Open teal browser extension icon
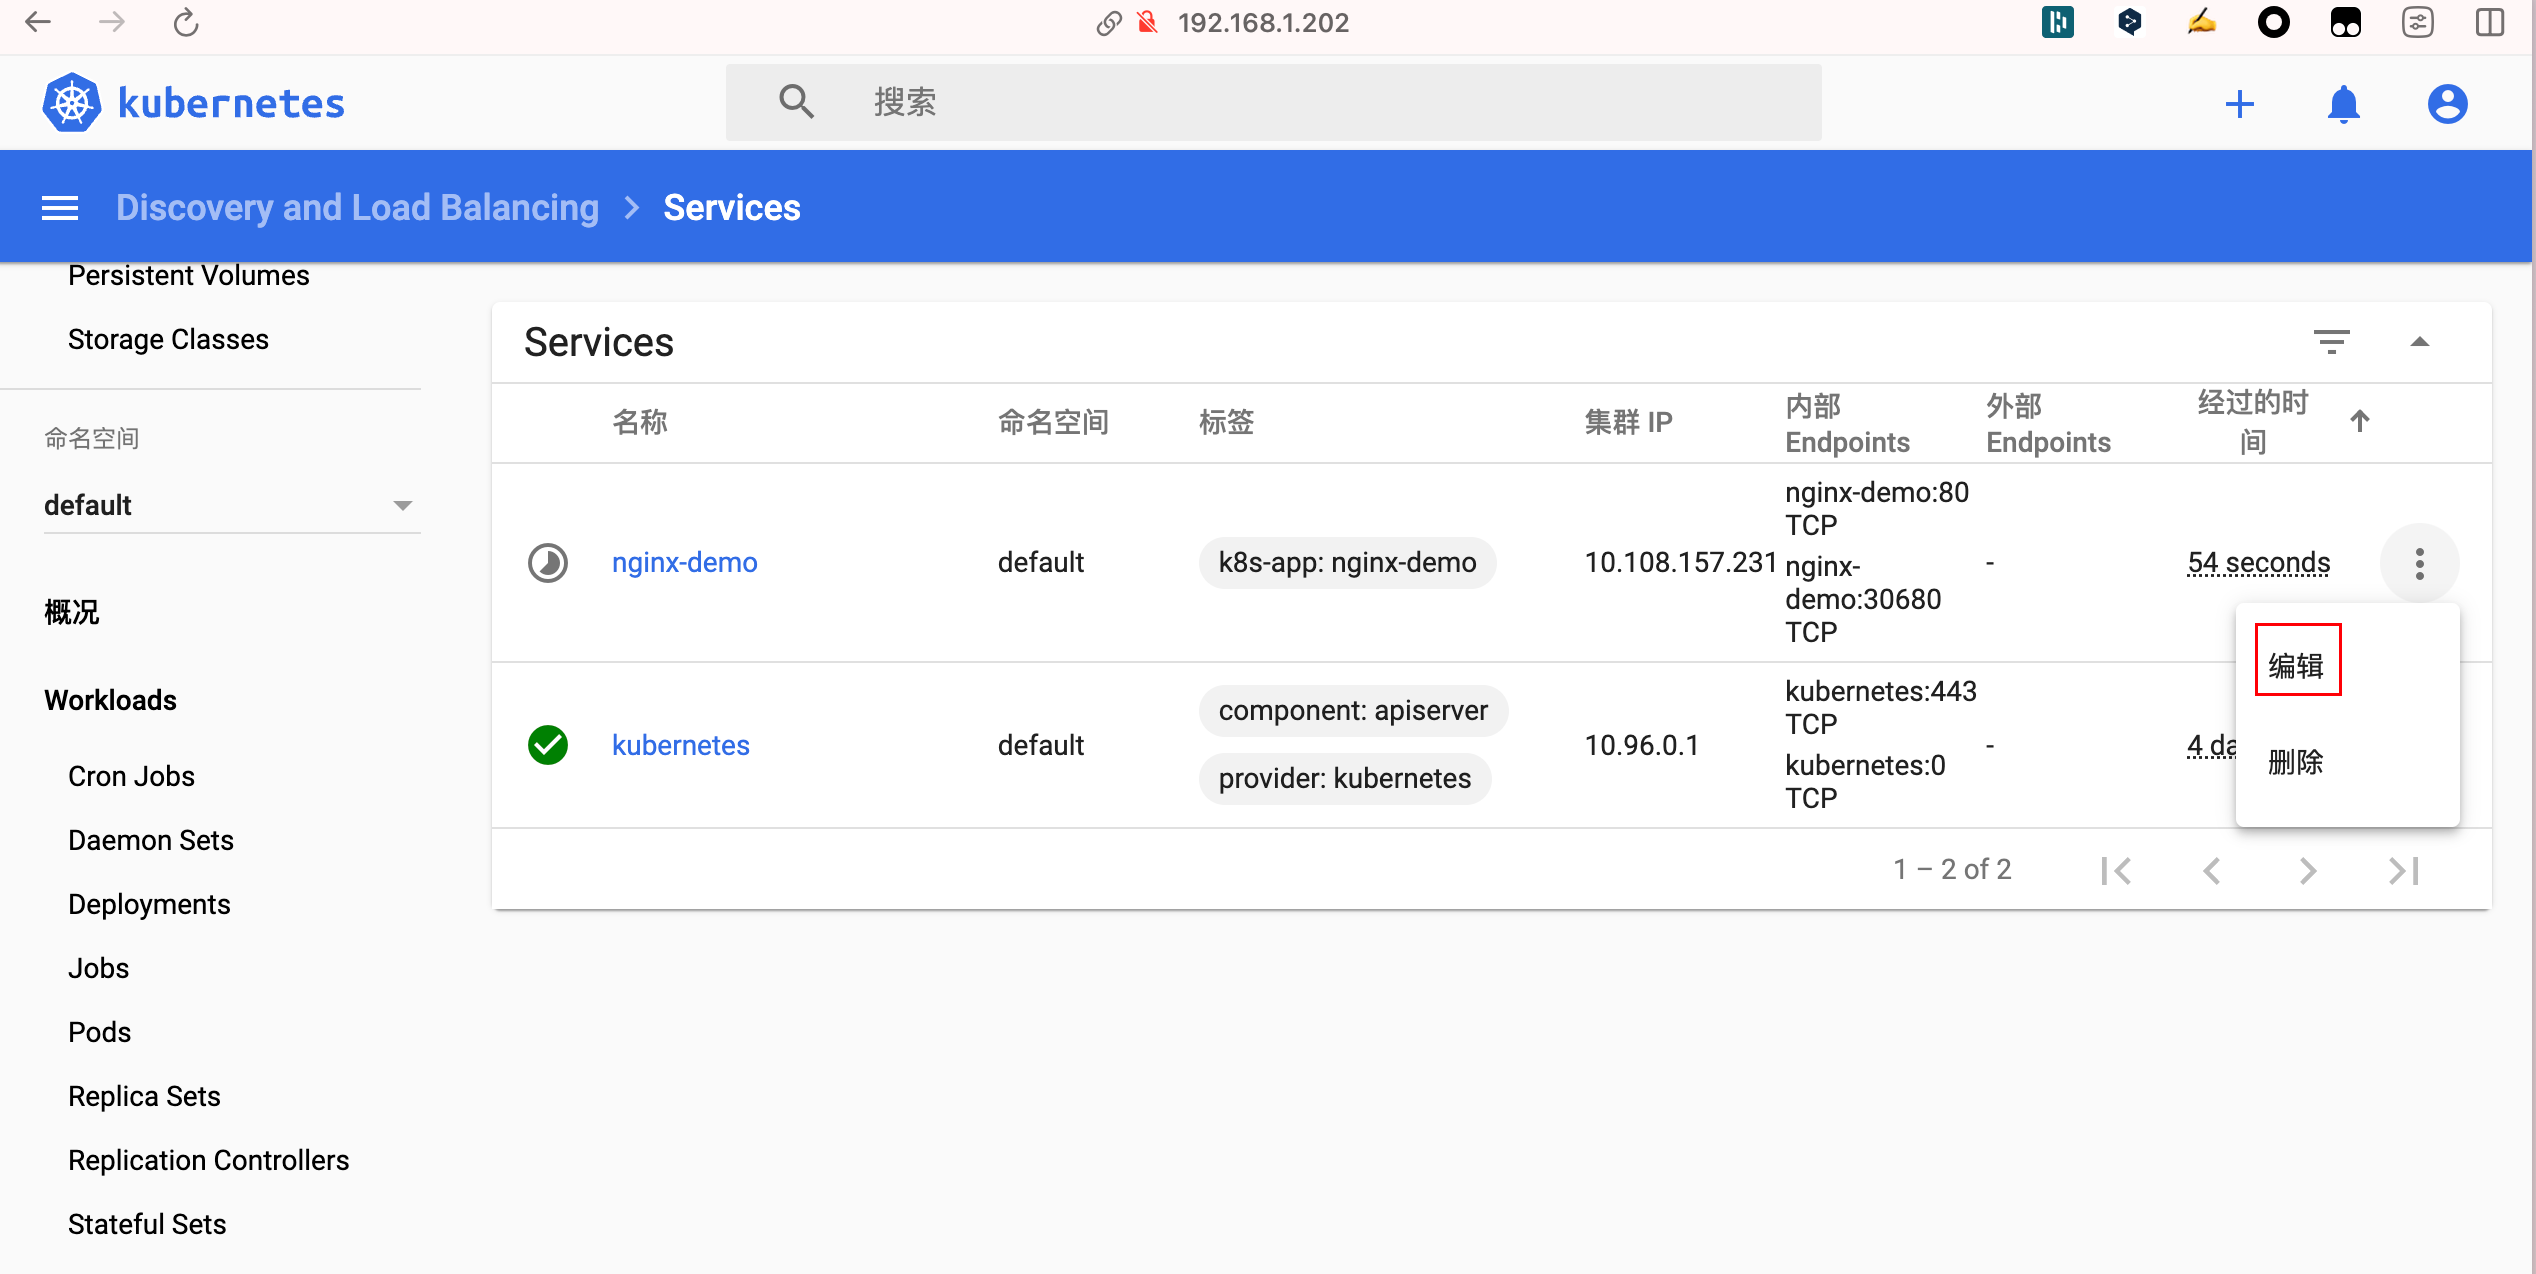Viewport: 2536px width, 1274px height. coord(2057,22)
